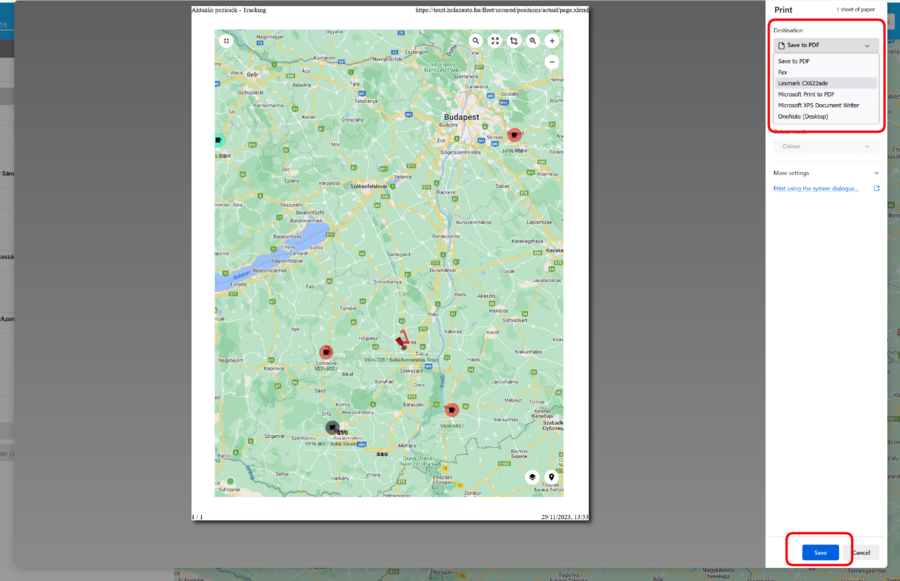Click the dark grey vehicle marker
Viewport: 900px width, 581px height.
(332, 427)
